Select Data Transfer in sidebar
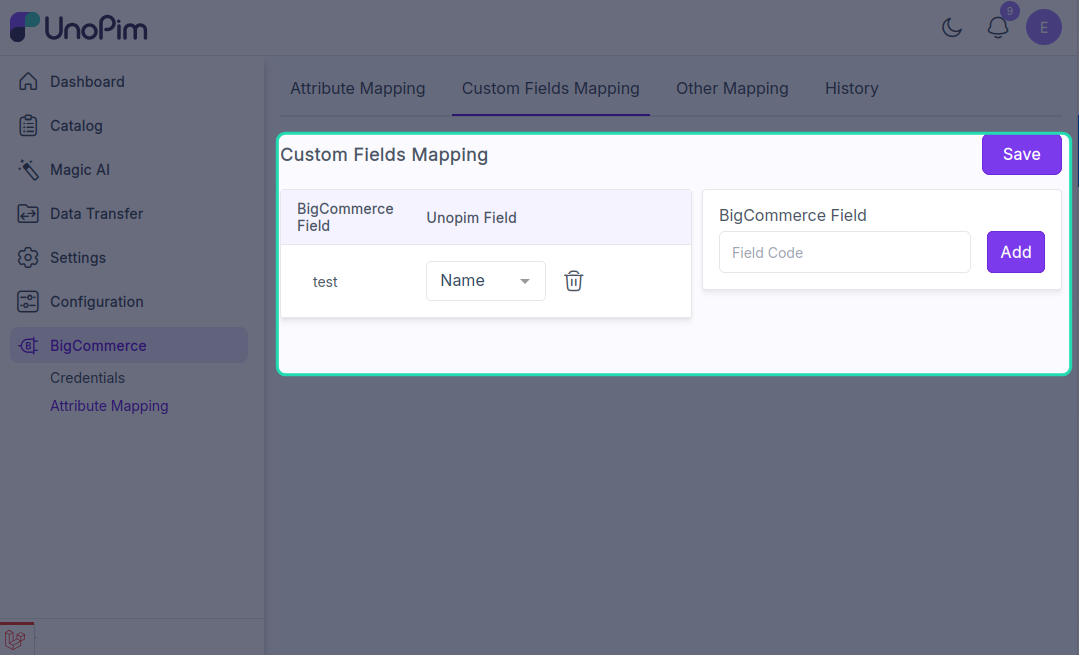 click(96, 214)
